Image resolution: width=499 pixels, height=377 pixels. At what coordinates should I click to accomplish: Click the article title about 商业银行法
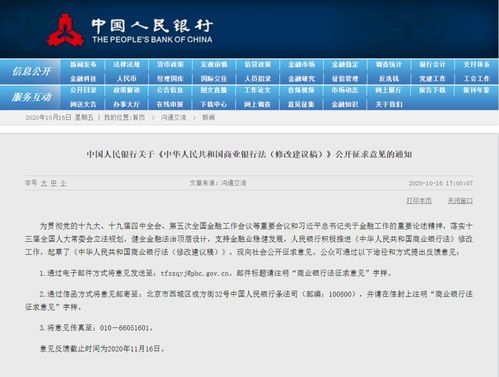249,154
